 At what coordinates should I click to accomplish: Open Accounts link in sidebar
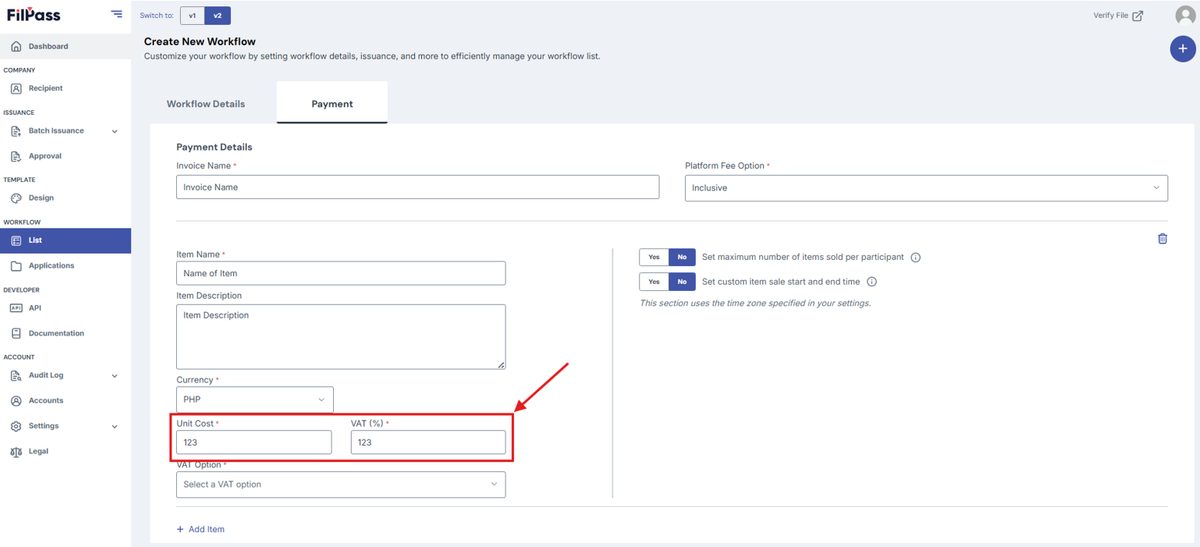pos(46,401)
